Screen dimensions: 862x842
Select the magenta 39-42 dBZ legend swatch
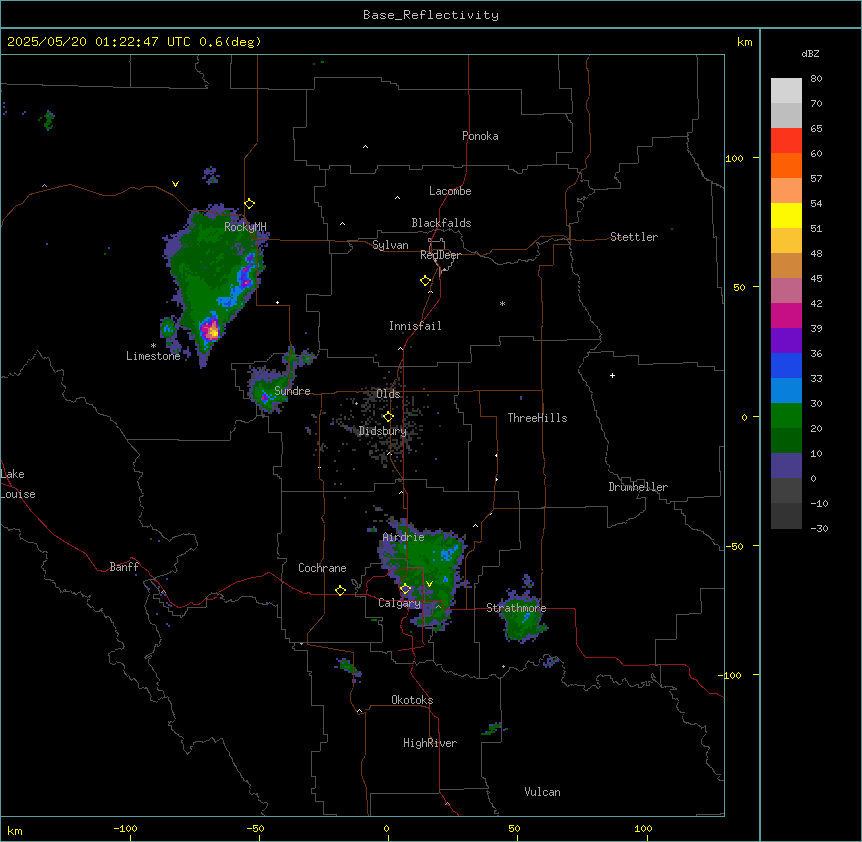tap(786, 315)
